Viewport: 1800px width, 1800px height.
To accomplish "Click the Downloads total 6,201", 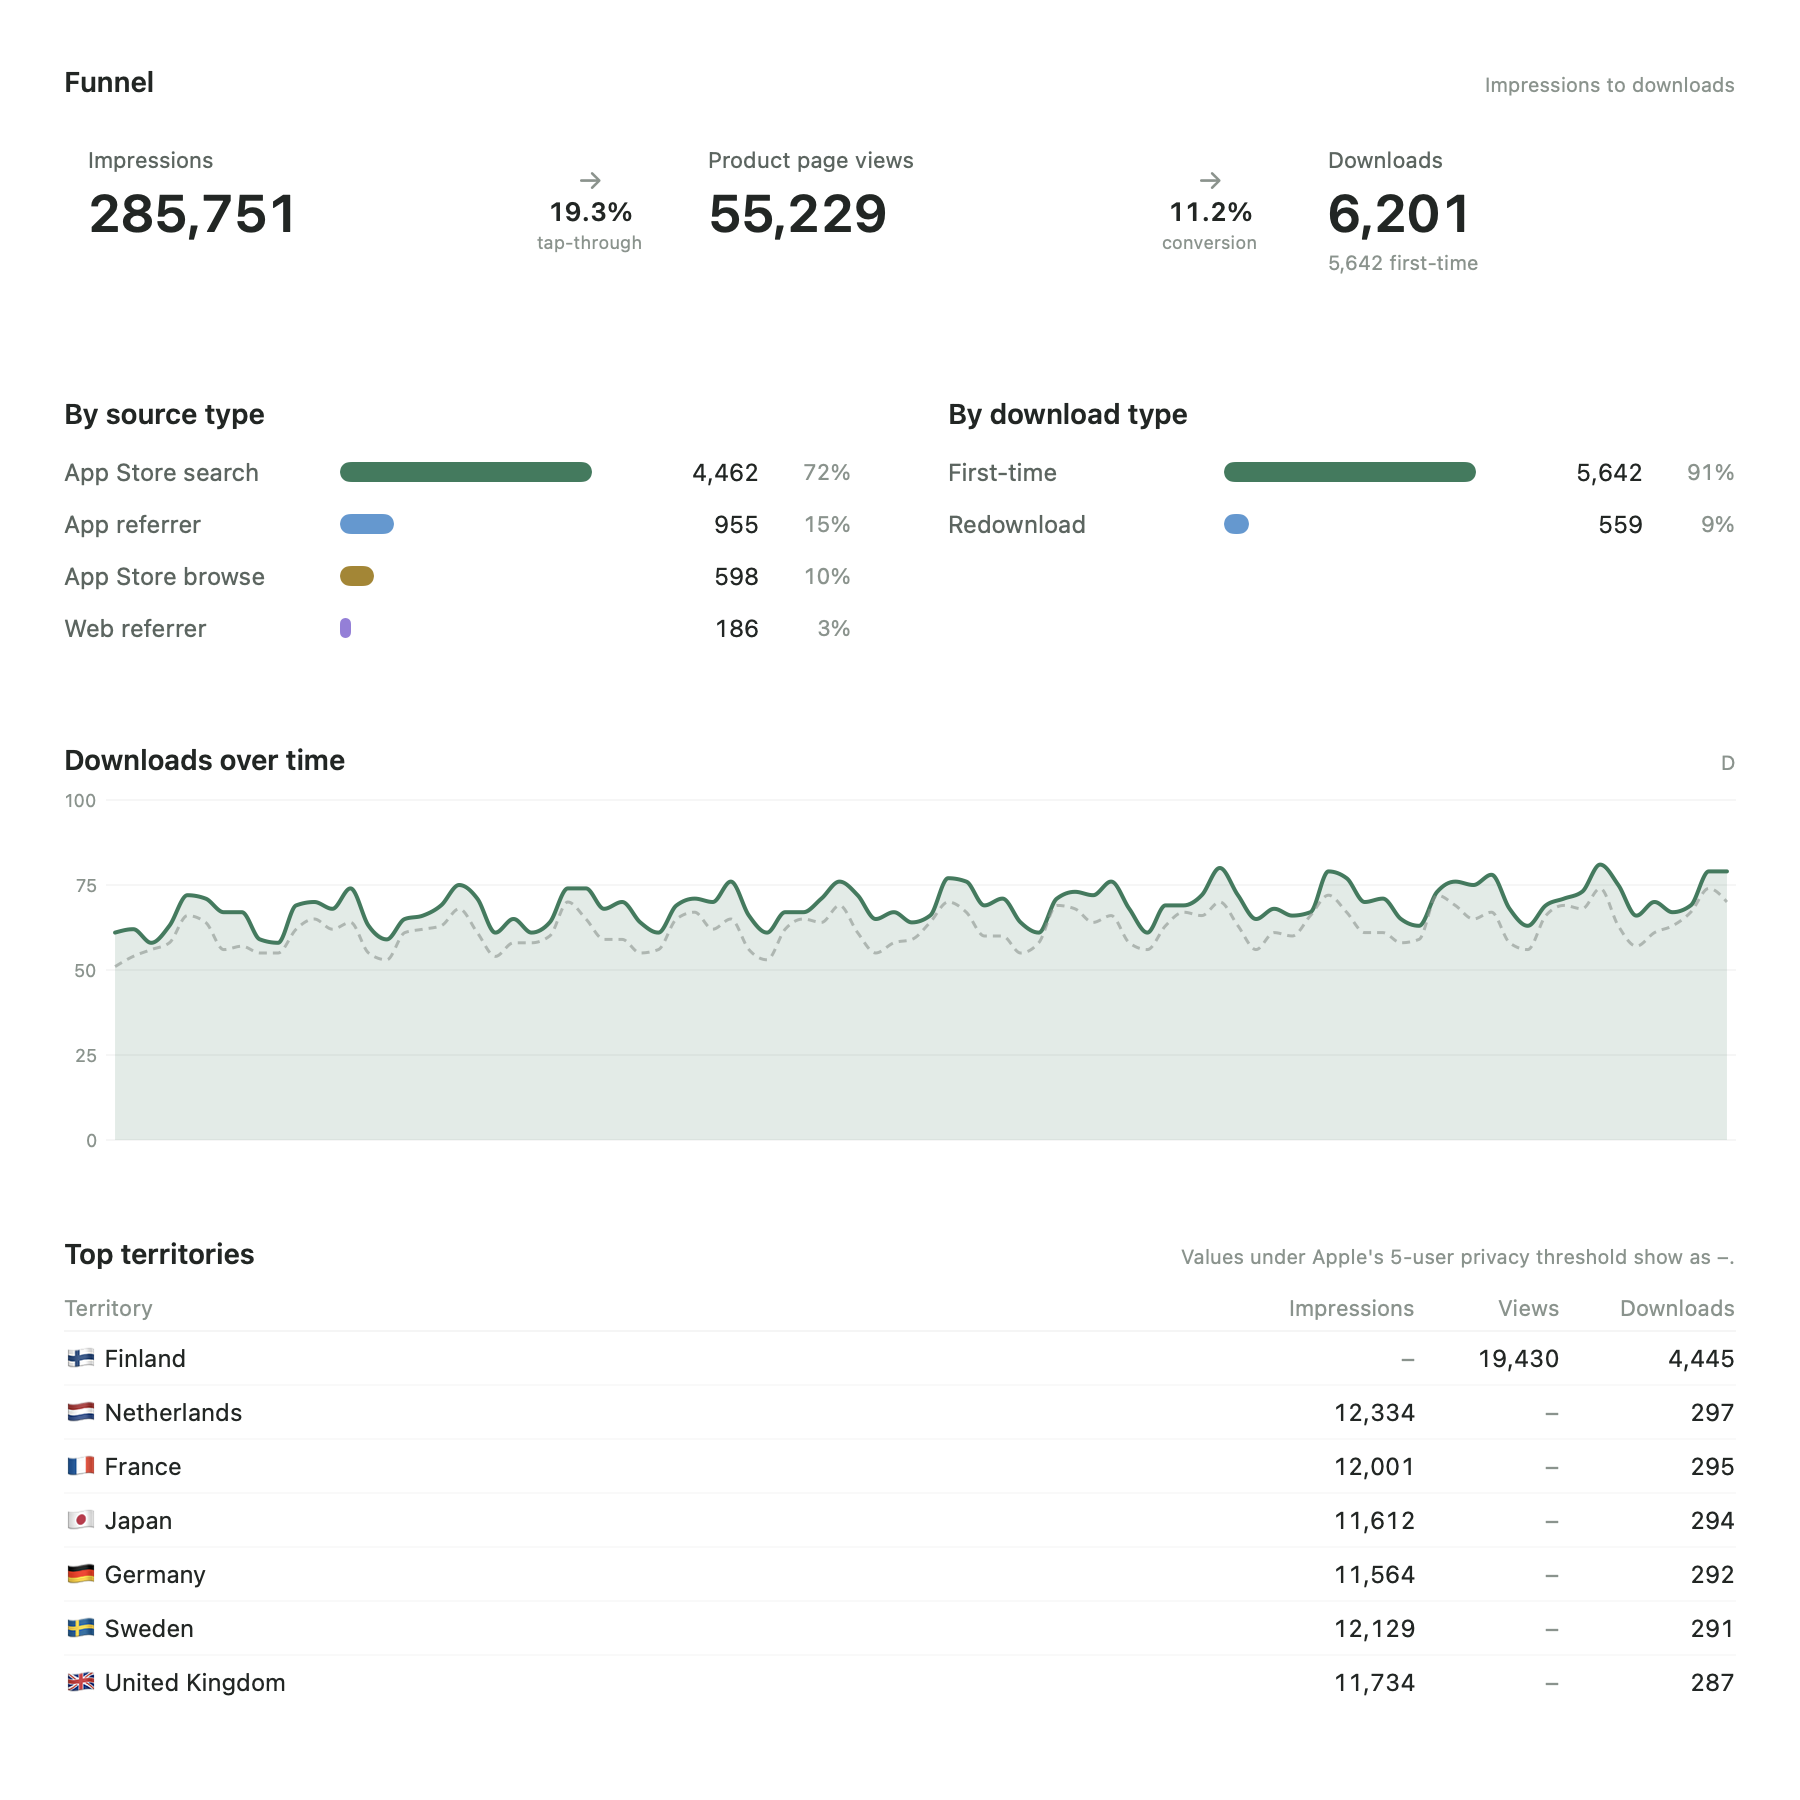I will (1399, 214).
